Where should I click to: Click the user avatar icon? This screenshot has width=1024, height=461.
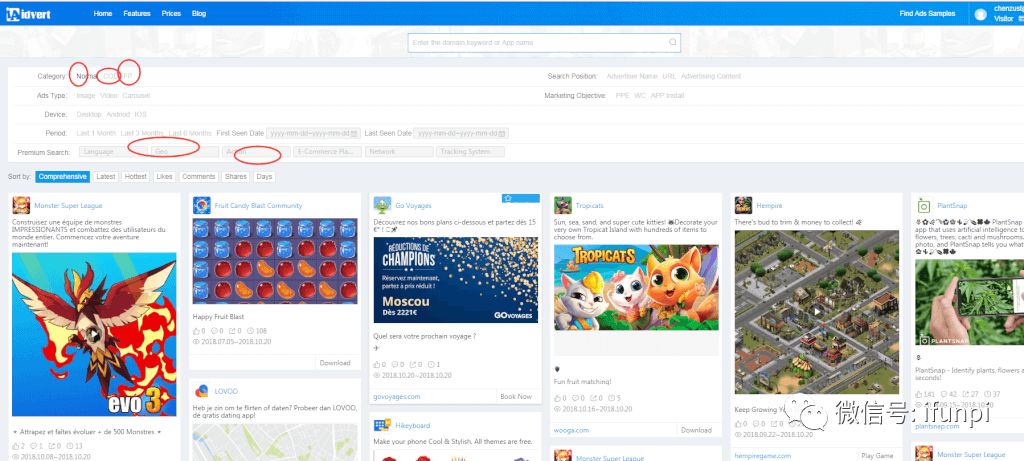(x=980, y=14)
